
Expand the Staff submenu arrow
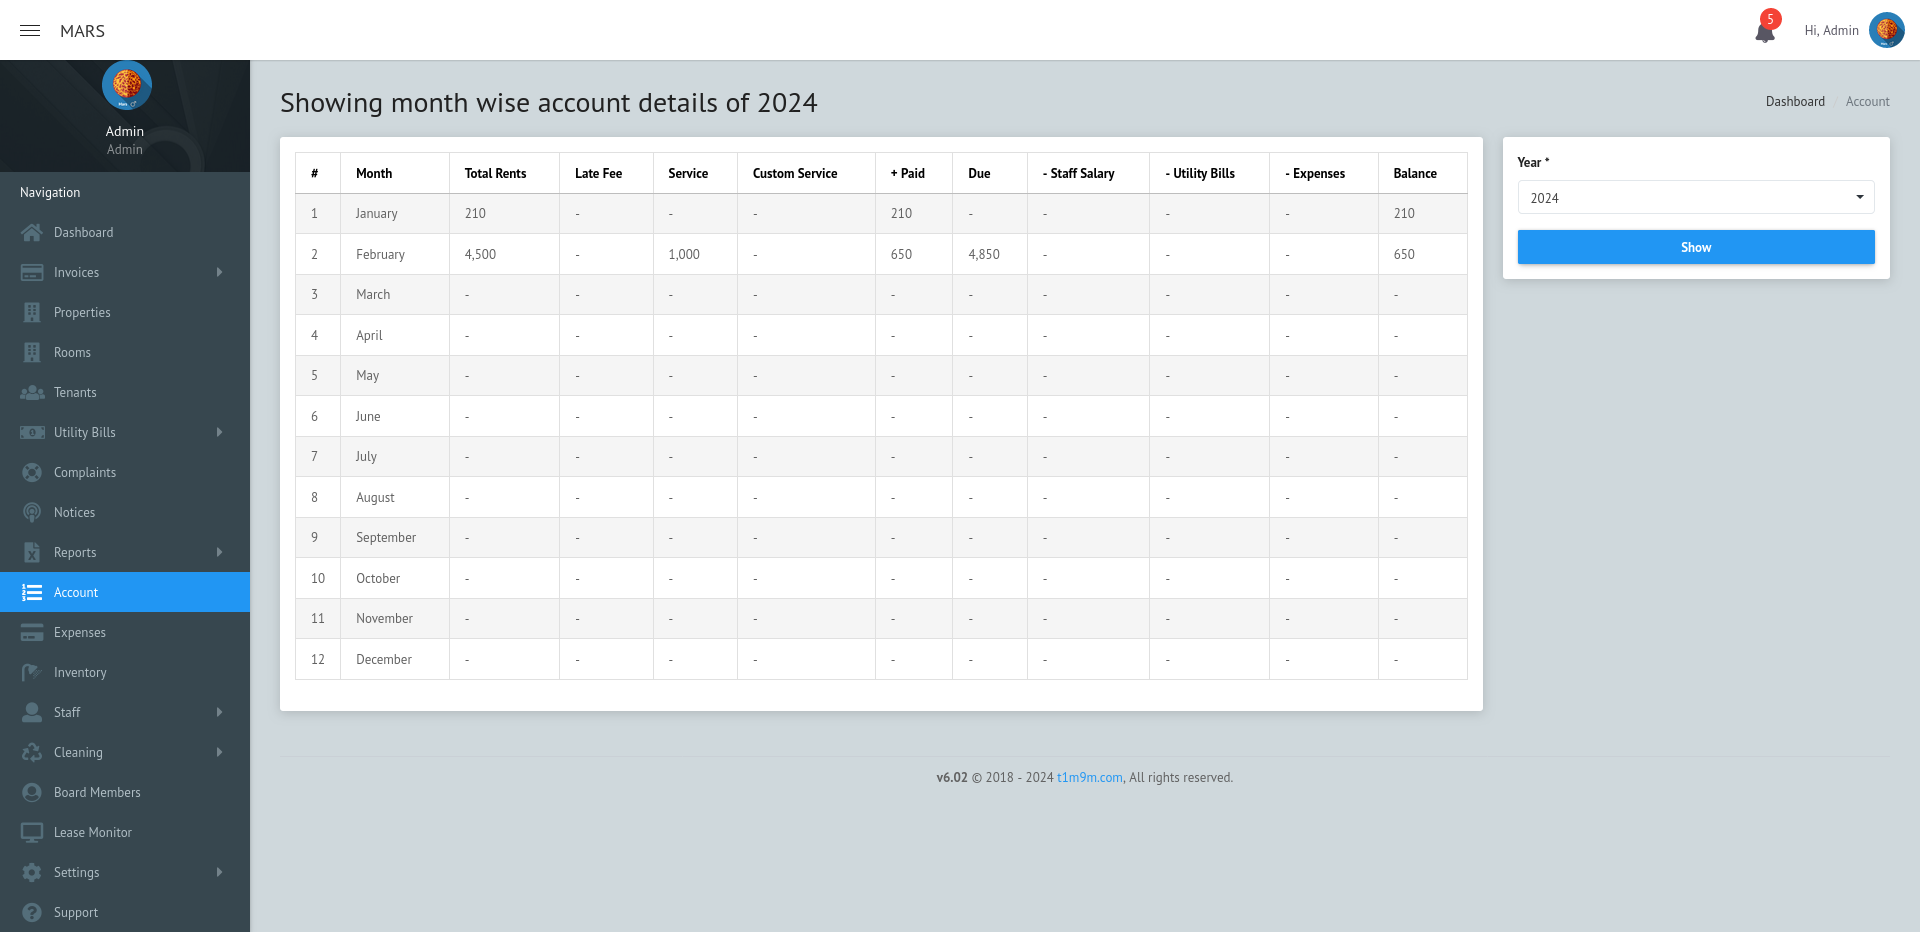click(219, 712)
